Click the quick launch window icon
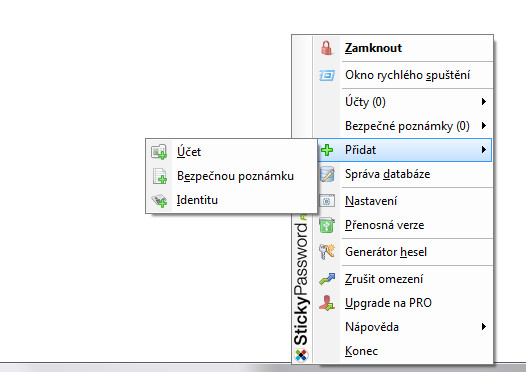The image size is (526, 372). pyautogui.click(x=326, y=75)
